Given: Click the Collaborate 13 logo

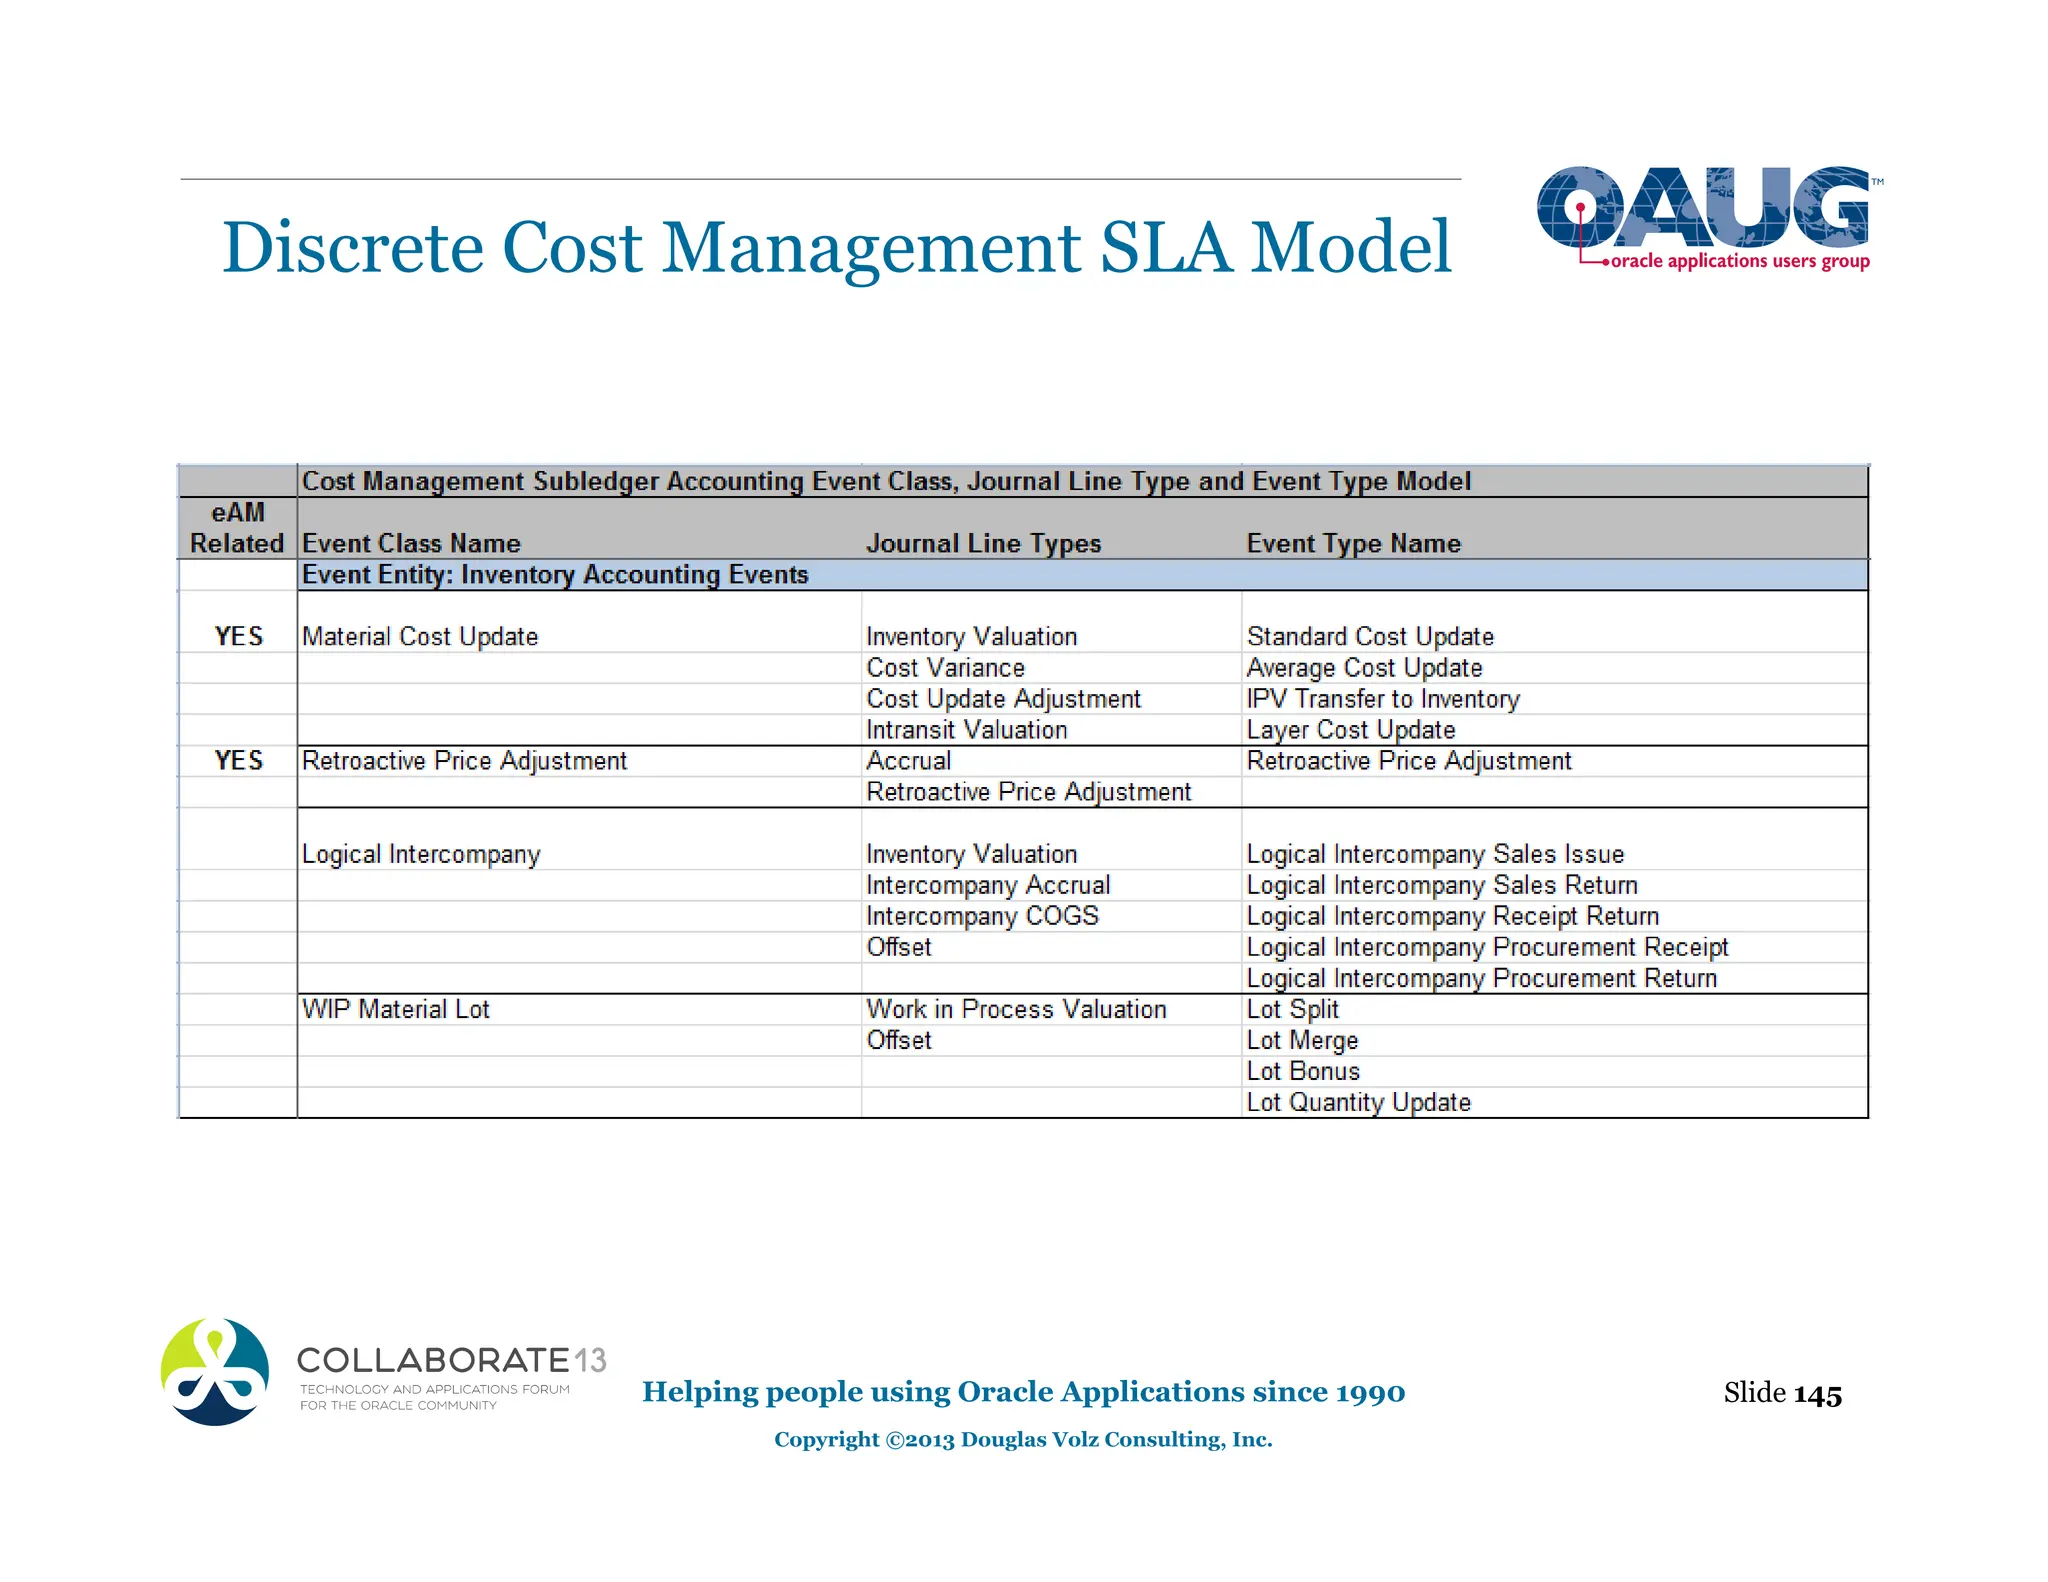Looking at the screenshot, I should 383,1372.
